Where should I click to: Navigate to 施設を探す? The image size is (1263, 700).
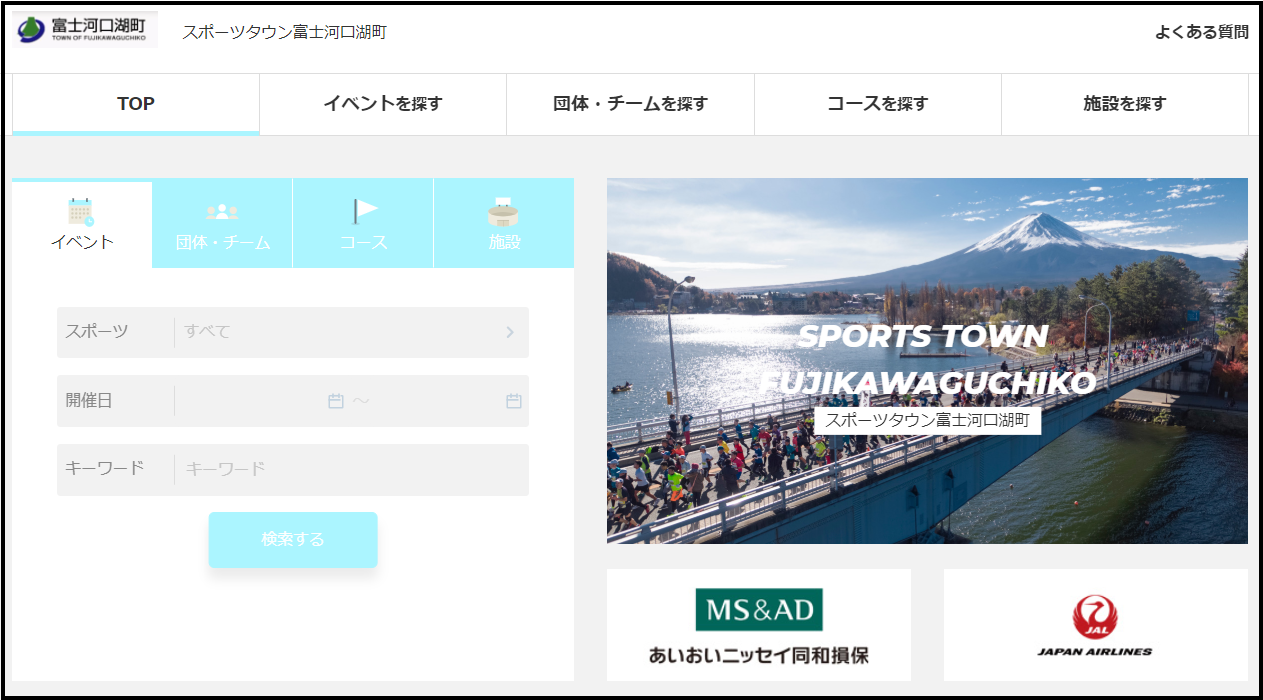pos(1124,104)
